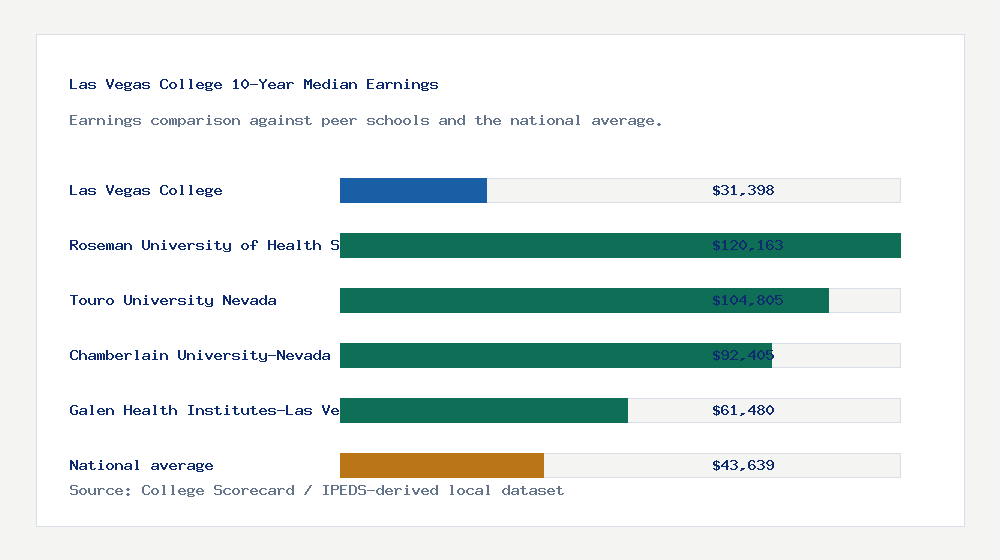Click the $104,805 earnings value
Image resolution: width=1000 pixels, height=560 pixels.
[747, 300]
